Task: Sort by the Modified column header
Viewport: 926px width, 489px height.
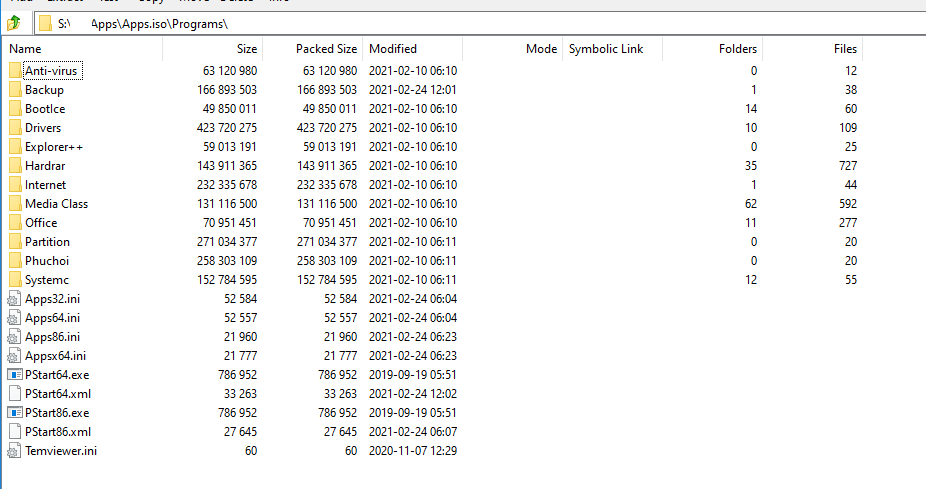Action: (x=412, y=49)
